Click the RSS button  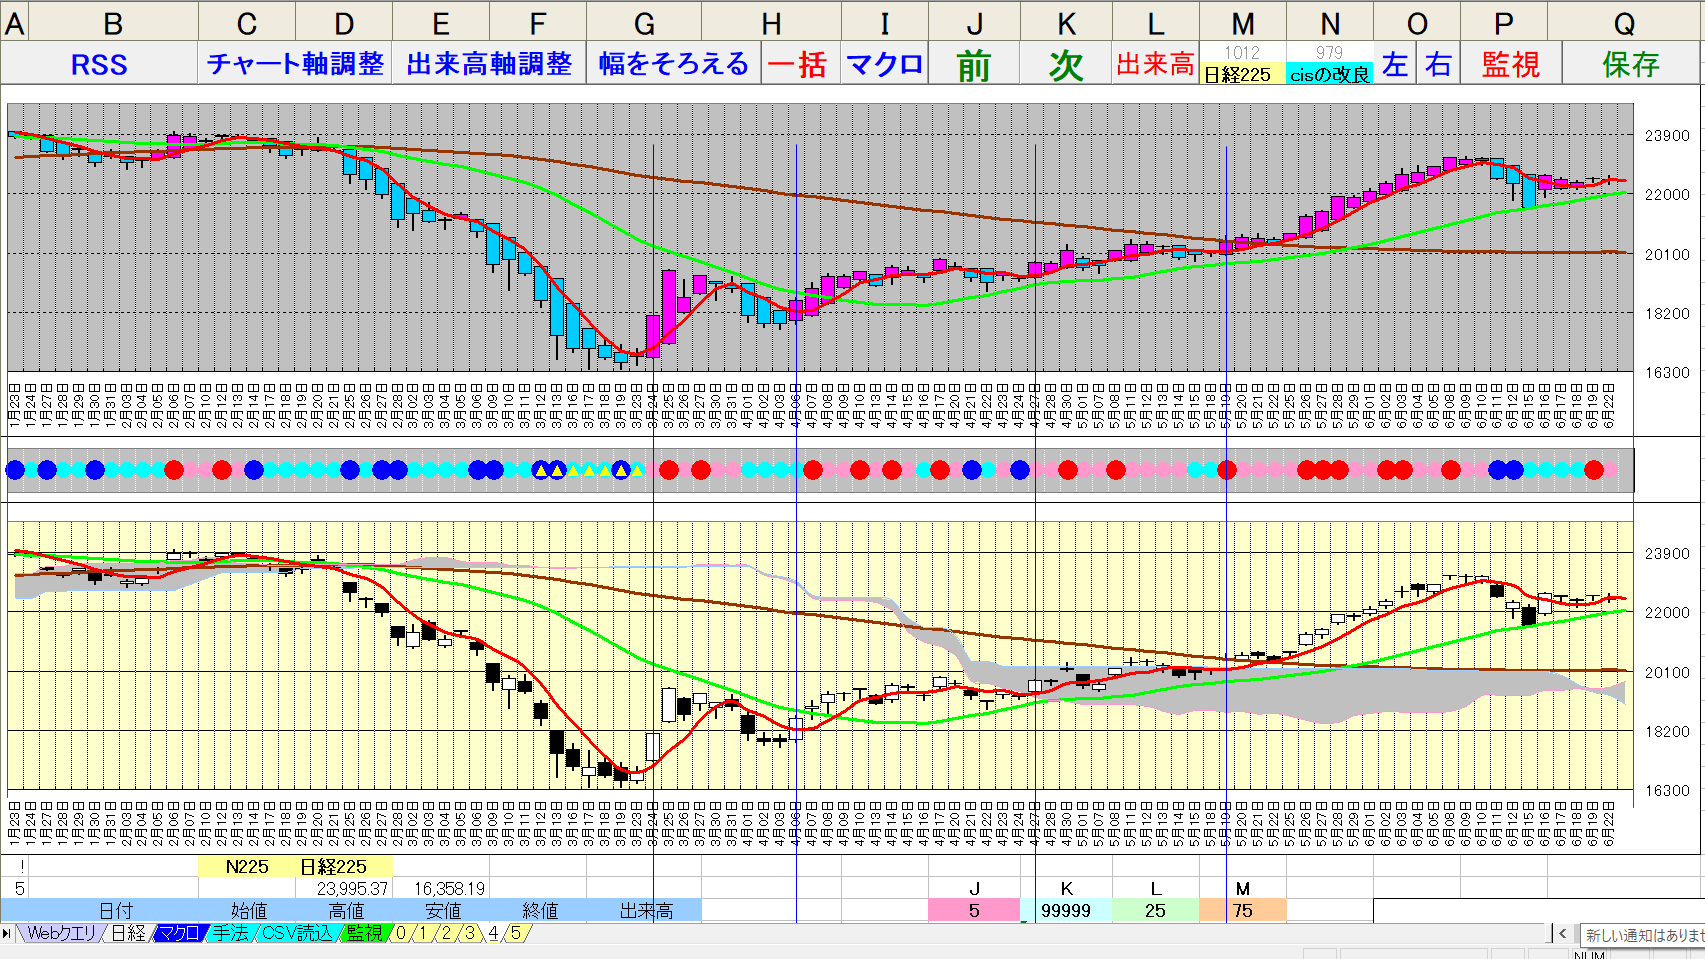[x=99, y=63]
